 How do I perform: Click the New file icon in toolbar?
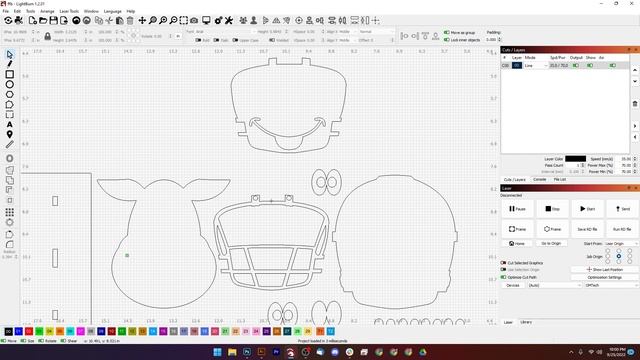coord(33,20)
